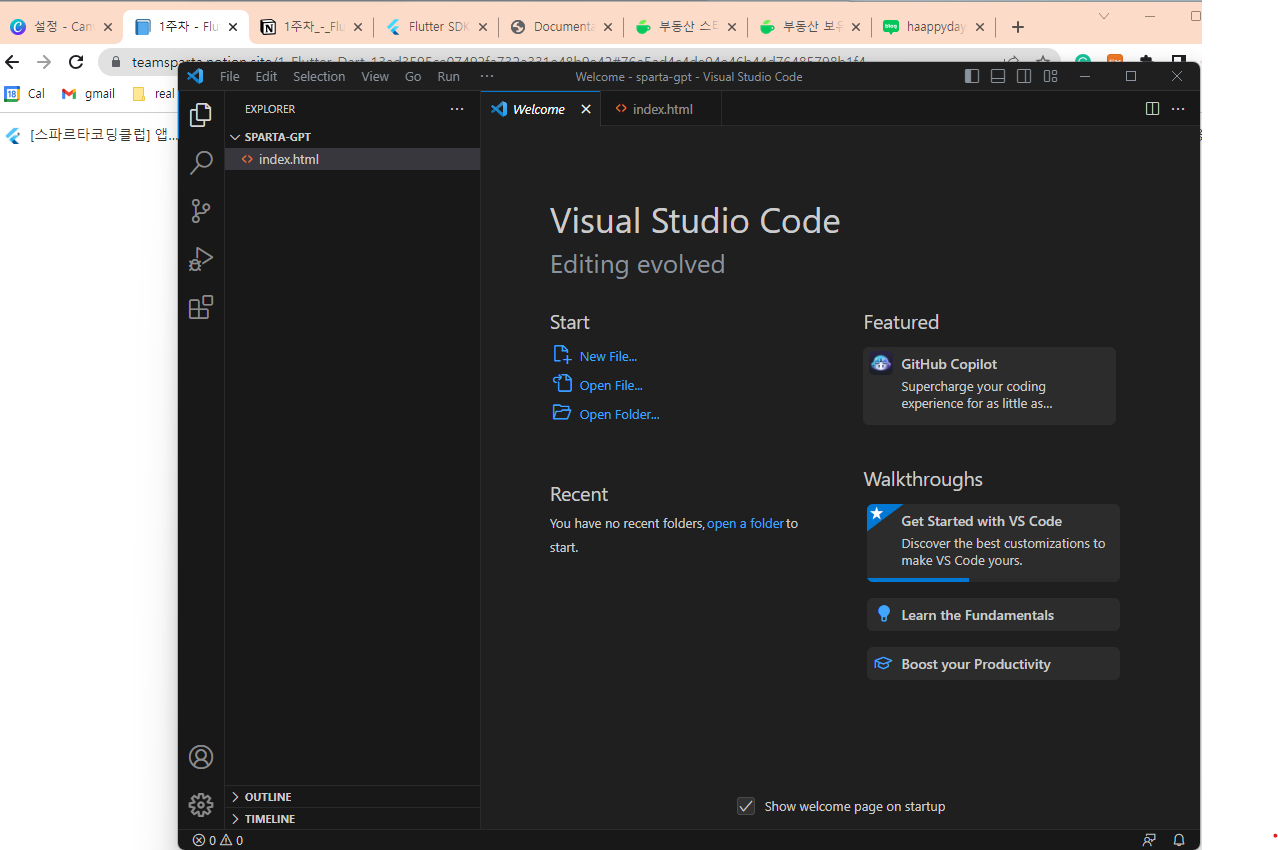Open the Manage gear icon in VS Code
This screenshot has width=1278, height=850.
[201, 804]
